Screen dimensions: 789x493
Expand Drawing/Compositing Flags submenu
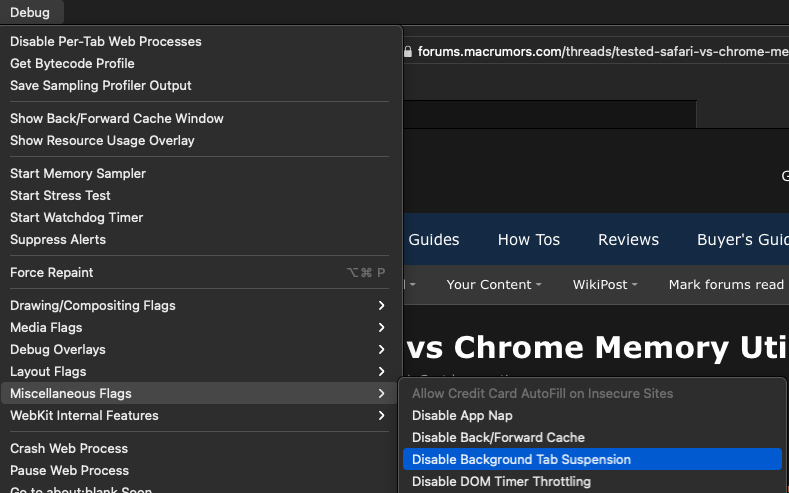[93, 305]
